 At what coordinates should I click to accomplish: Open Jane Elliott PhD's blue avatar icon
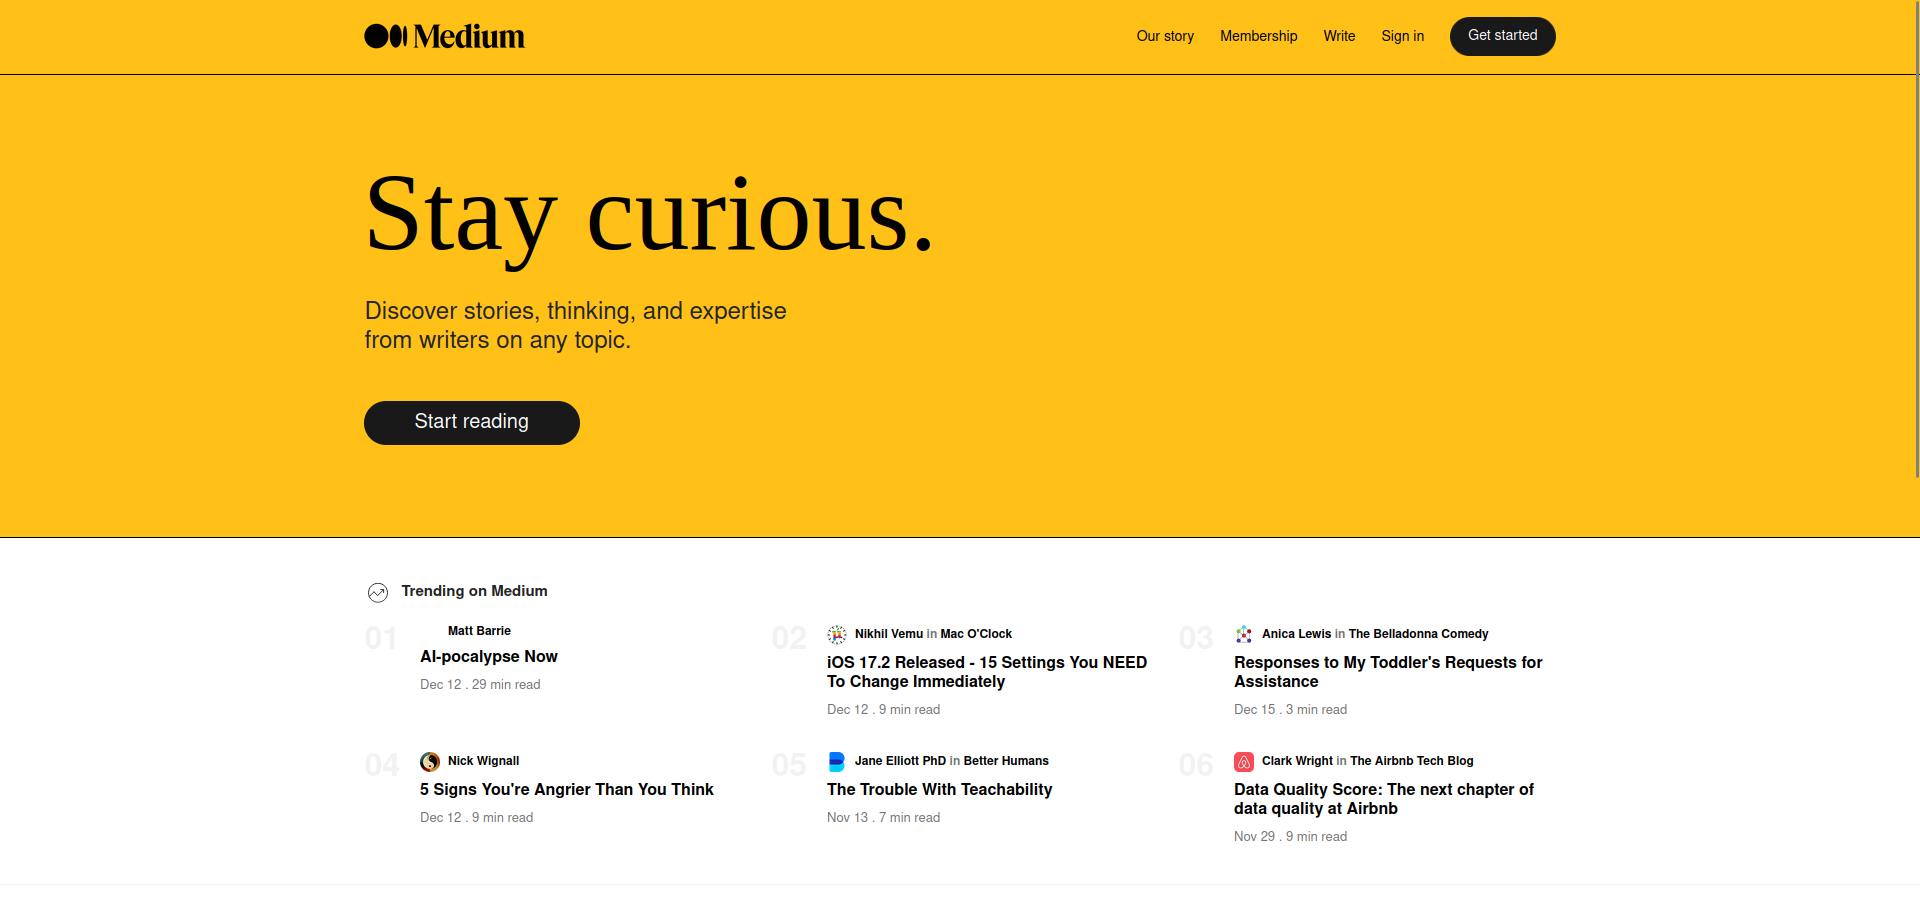pos(837,761)
